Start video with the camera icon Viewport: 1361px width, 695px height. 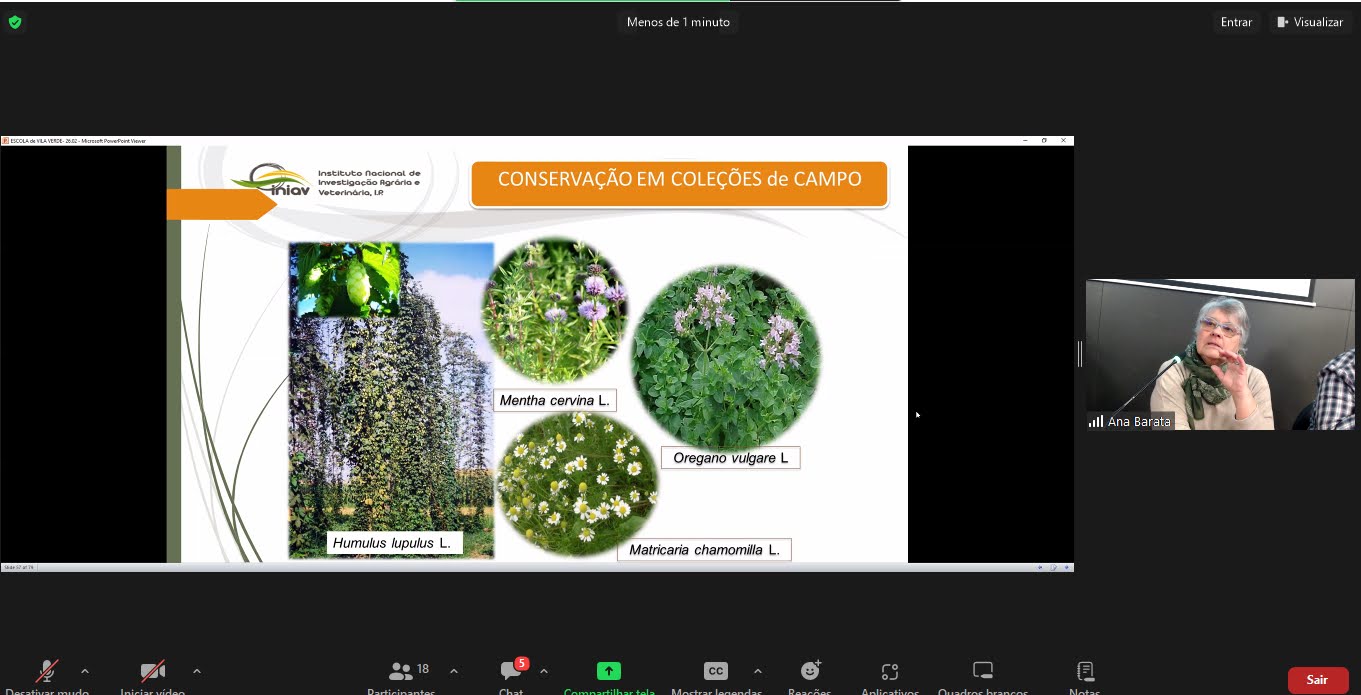click(152, 671)
